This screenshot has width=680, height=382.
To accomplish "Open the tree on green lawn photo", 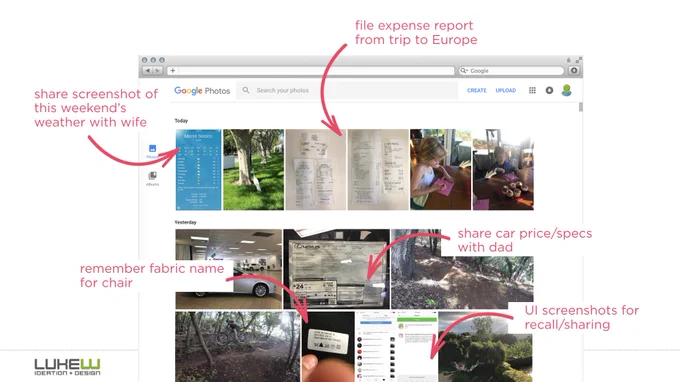I will click(254, 170).
